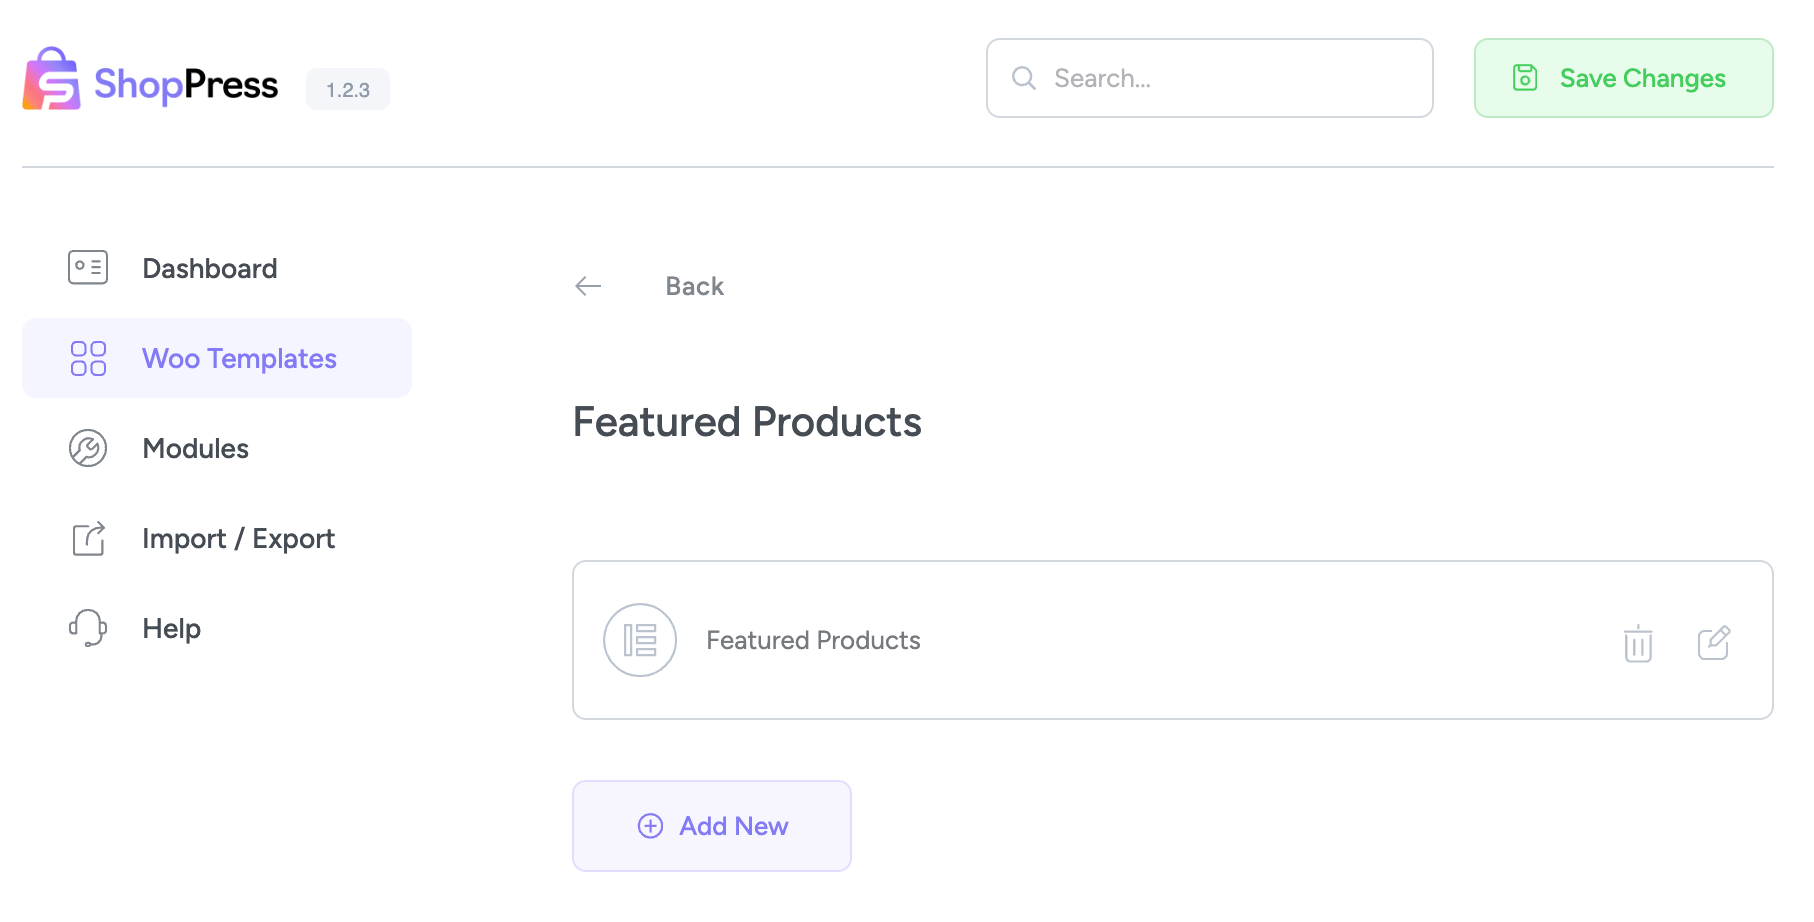Click the Modules wrench icon
The width and height of the screenshot is (1814, 922).
(x=88, y=448)
